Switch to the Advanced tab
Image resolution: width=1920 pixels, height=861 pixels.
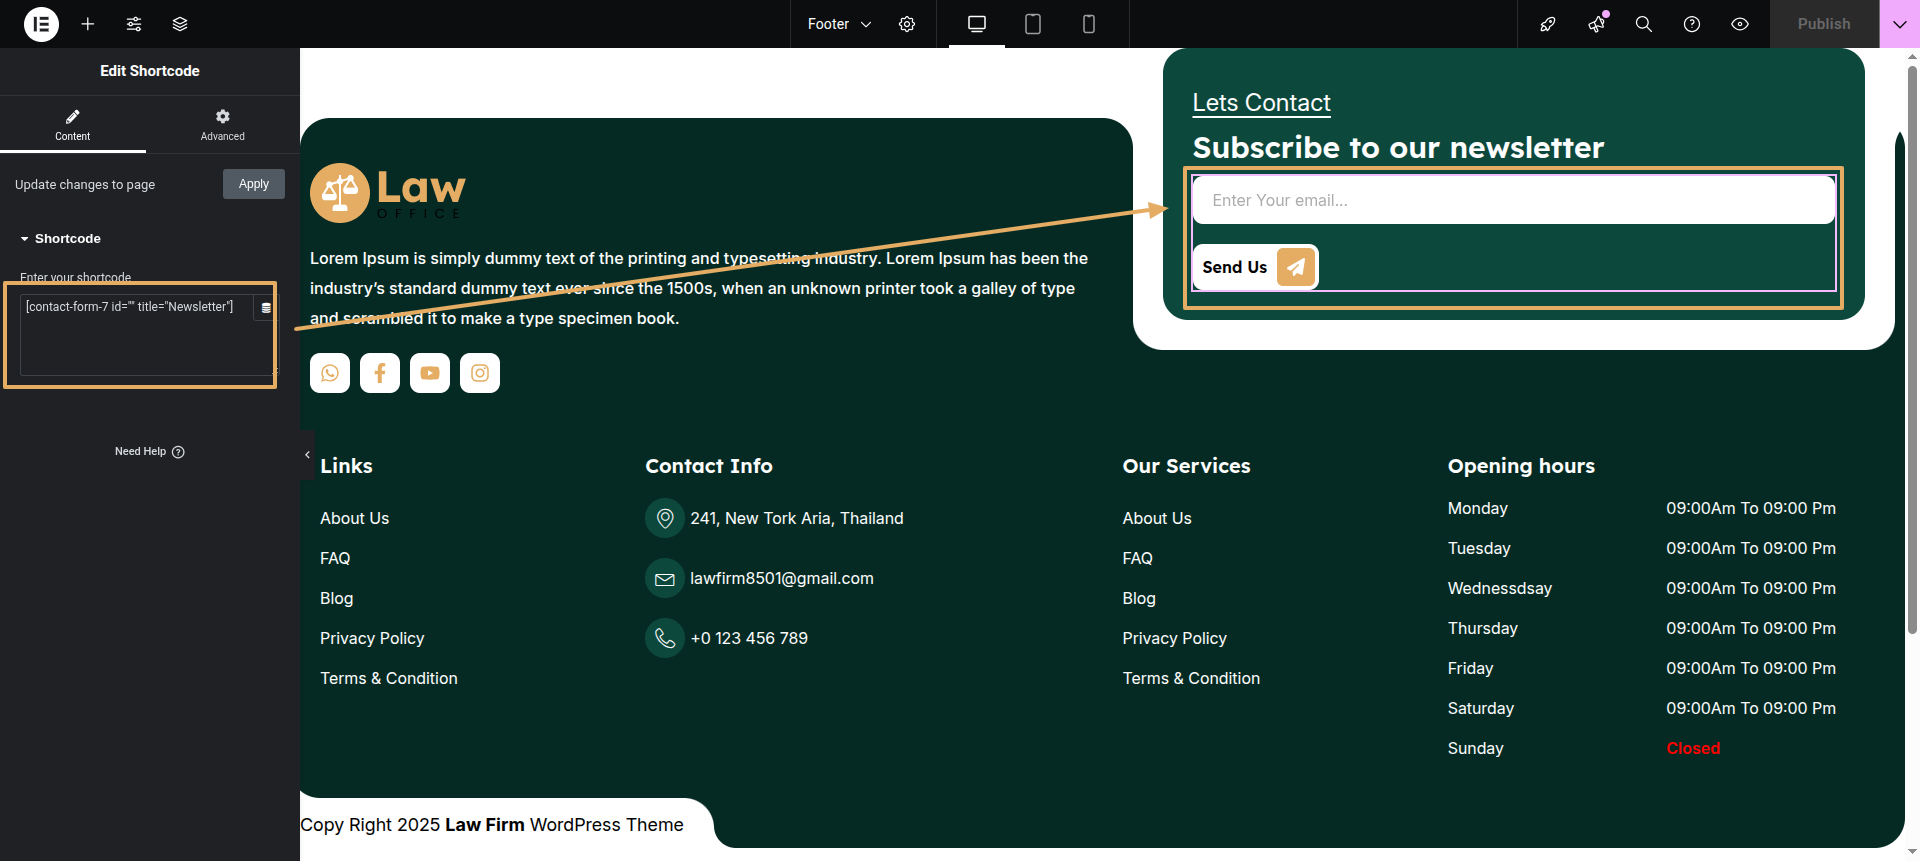tap(222, 125)
